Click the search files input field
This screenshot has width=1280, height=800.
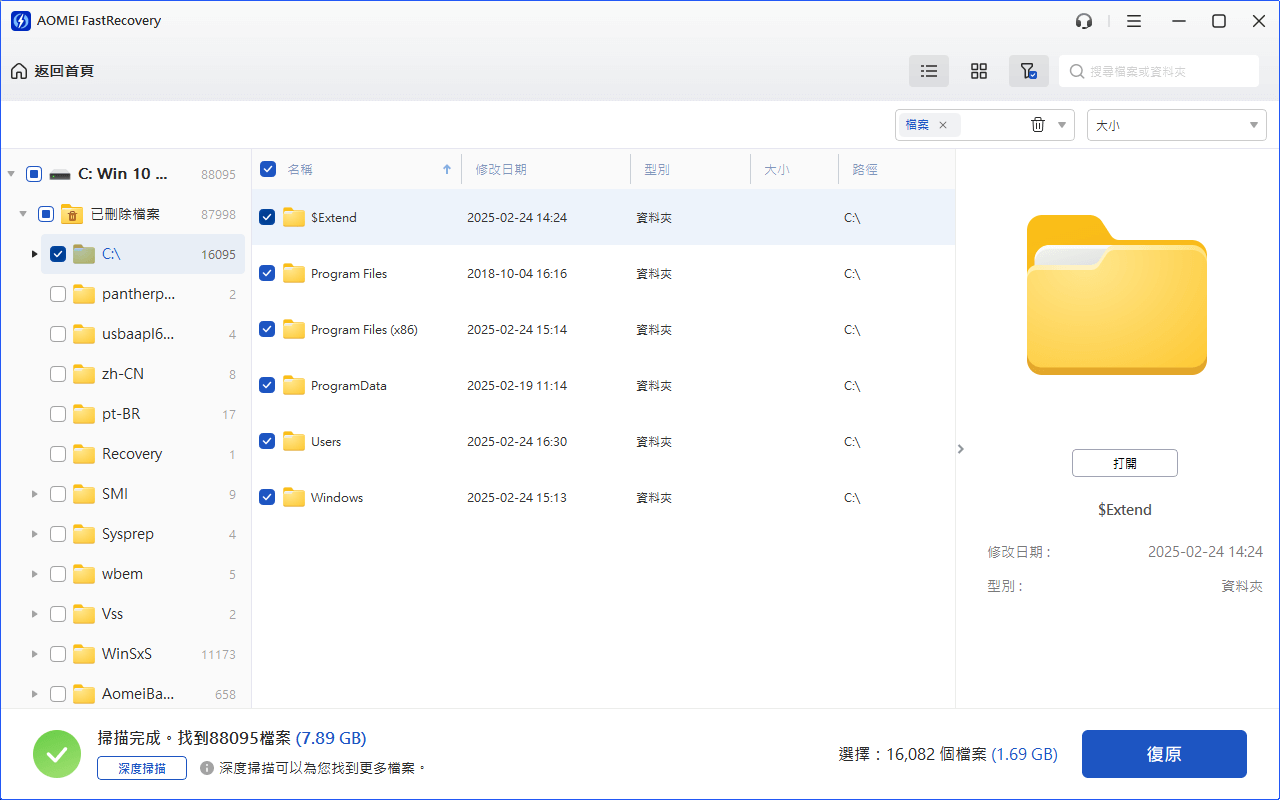[1165, 71]
